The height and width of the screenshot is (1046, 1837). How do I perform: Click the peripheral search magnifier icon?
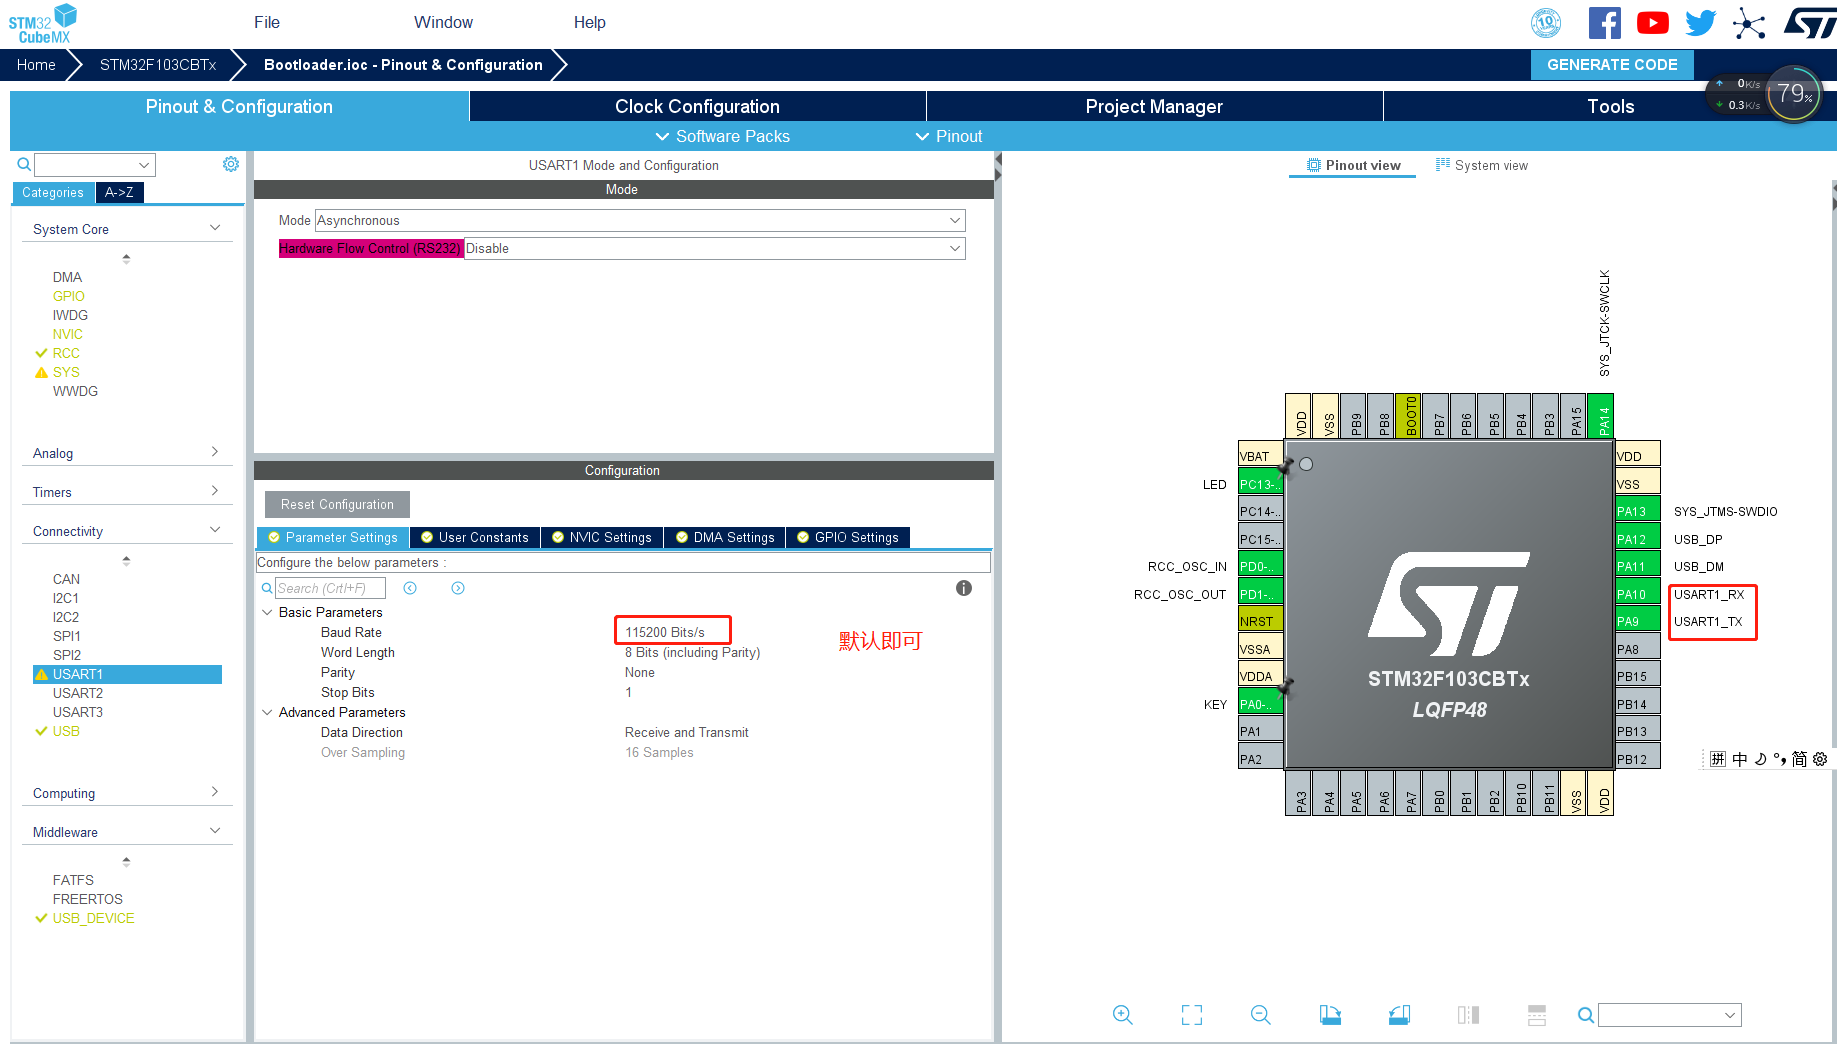pyautogui.click(x=24, y=164)
